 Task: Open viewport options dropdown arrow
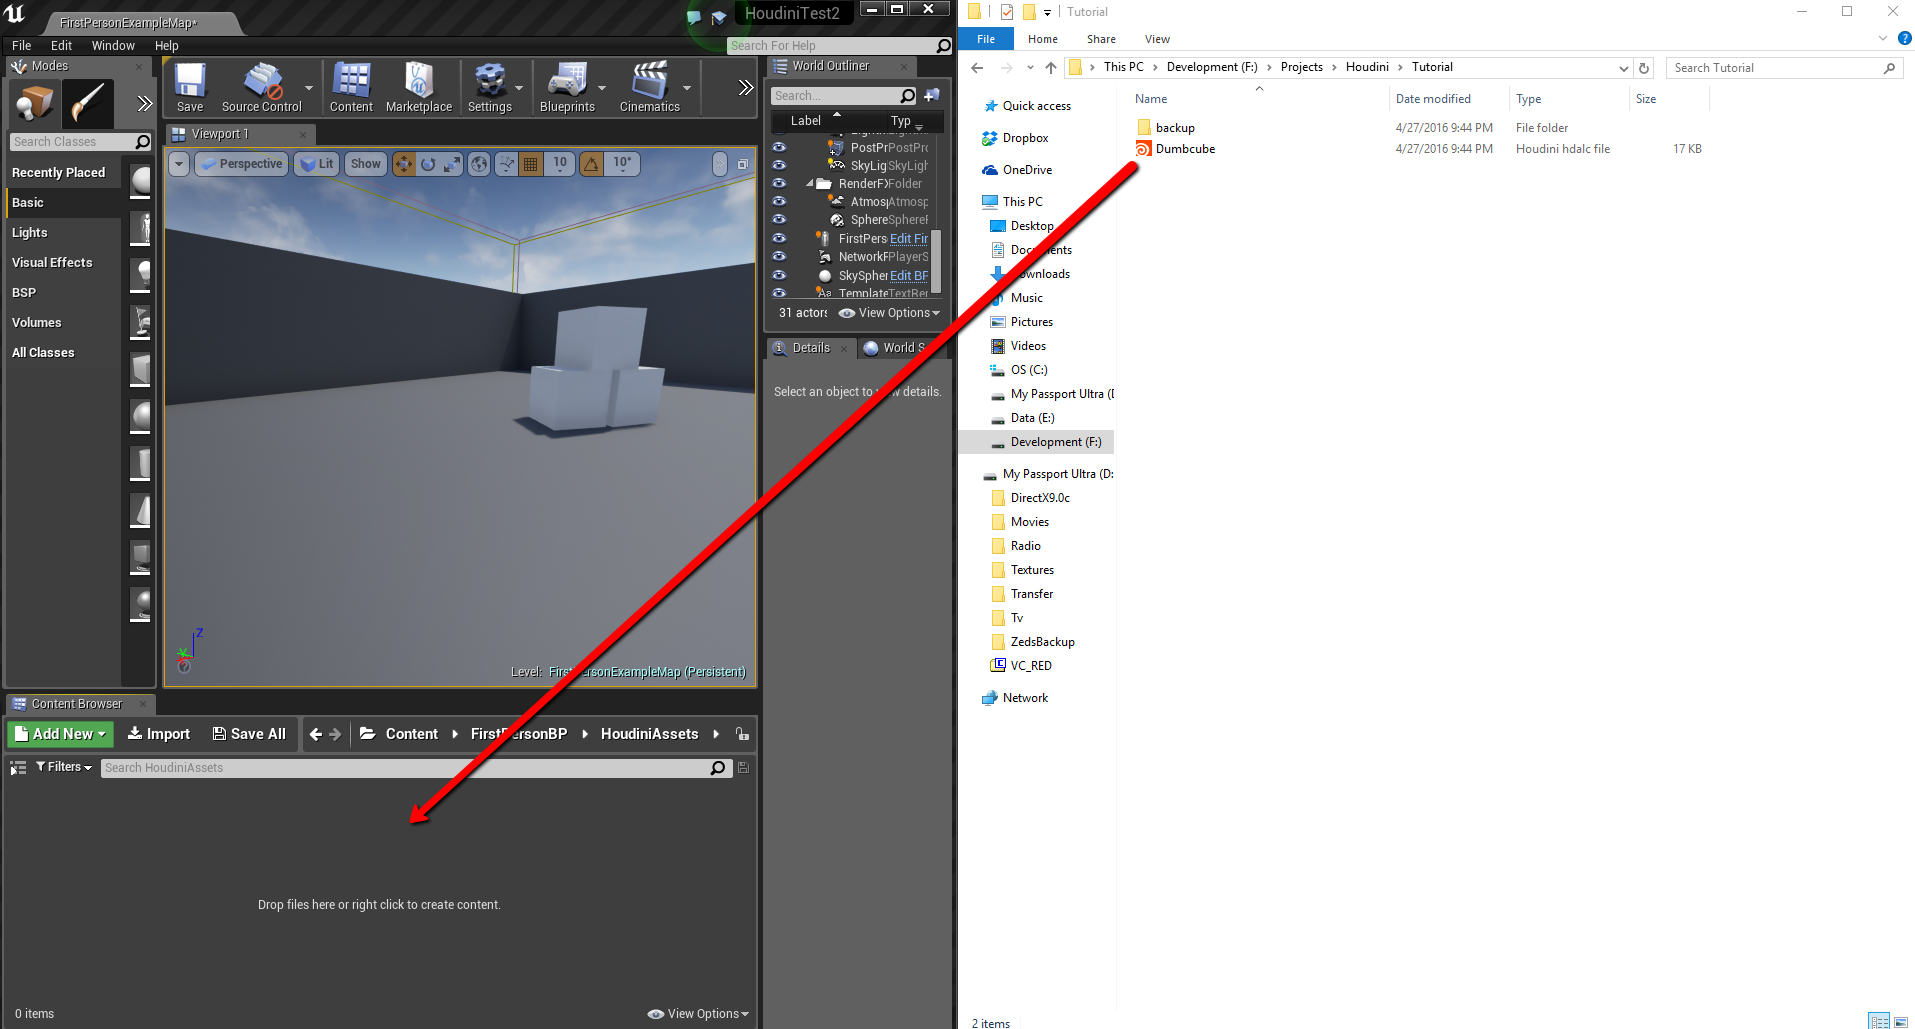tap(179, 164)
